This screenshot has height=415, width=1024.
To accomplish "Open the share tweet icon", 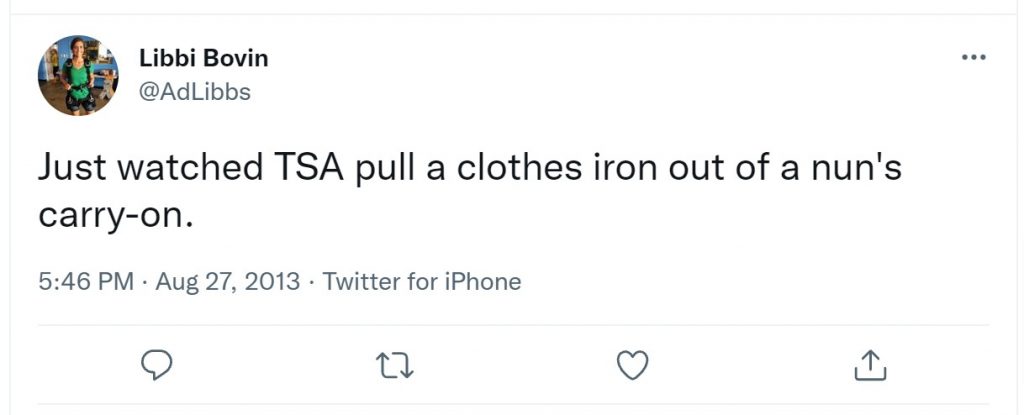I will [x=871, y=365].
